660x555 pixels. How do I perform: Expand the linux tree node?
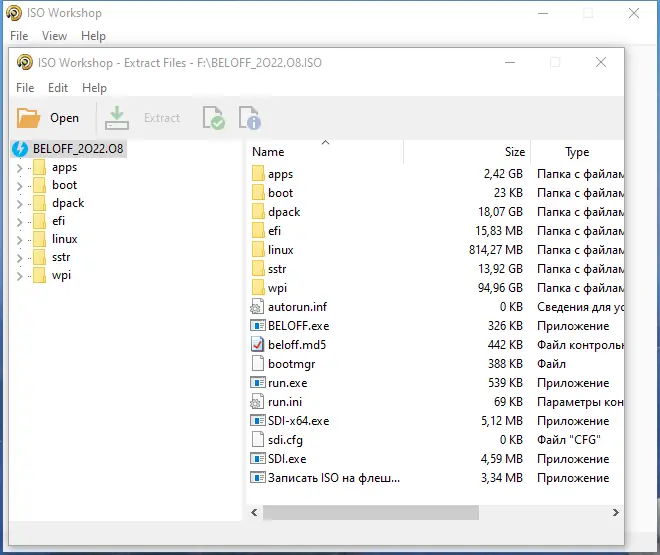coord(19,240)
